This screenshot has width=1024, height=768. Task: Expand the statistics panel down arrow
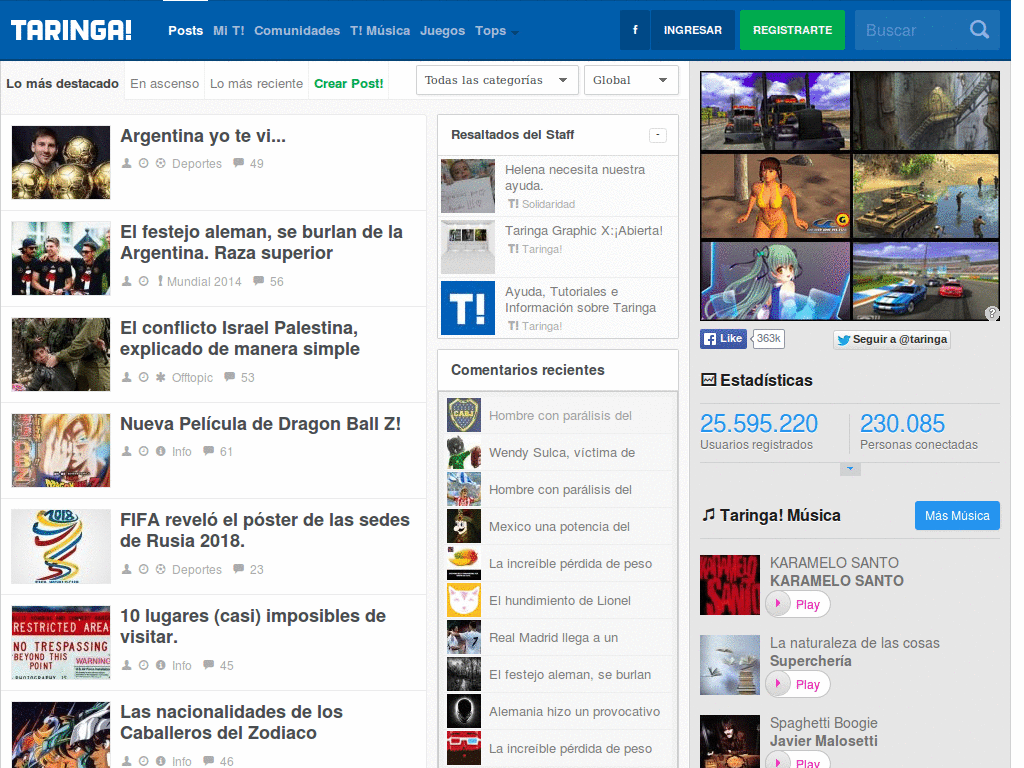click(x=850, y=469)
